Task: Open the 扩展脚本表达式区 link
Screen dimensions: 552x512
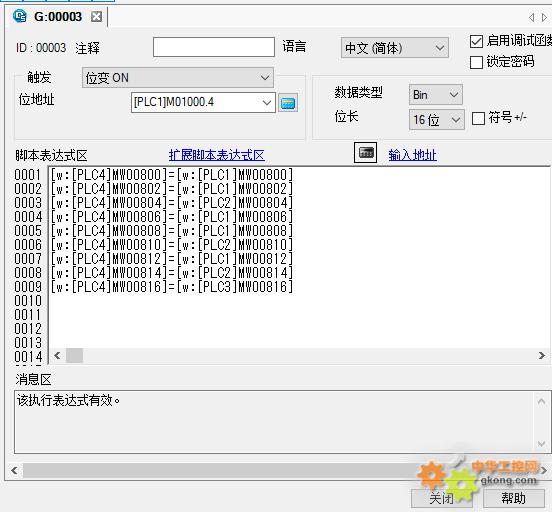Action: (x=217, y=155)
